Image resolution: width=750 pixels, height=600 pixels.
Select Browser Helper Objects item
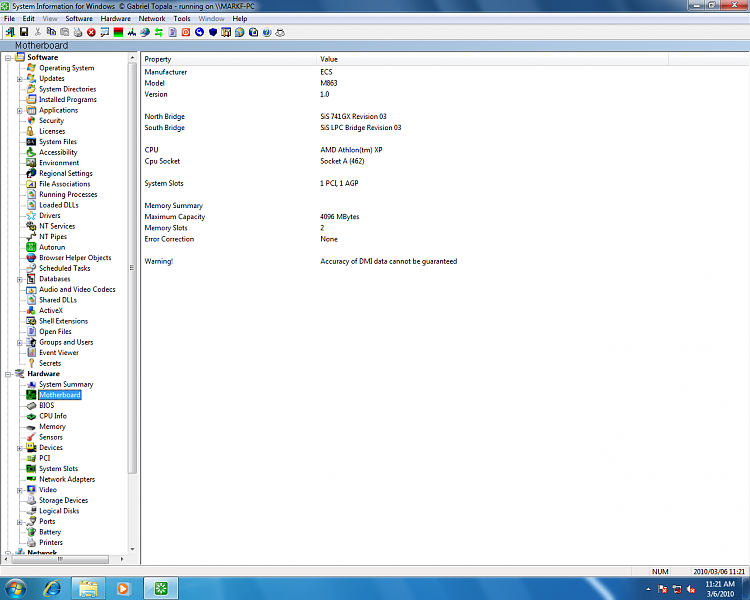[x=75, y=258]
